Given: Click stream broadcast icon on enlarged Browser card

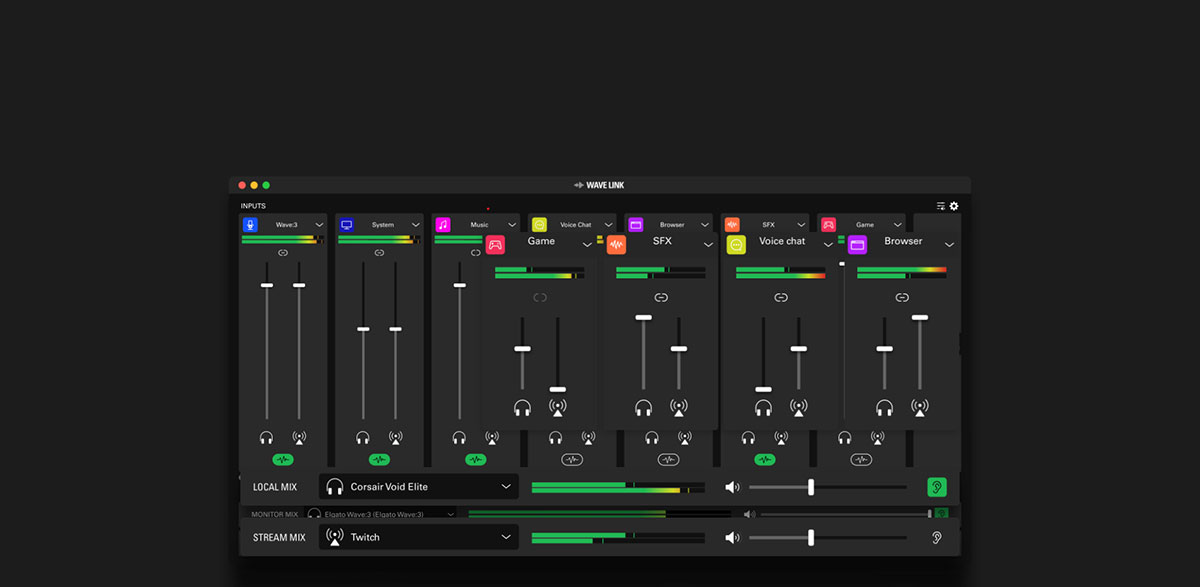Looking at the screenshot, I should coord(920,407).
